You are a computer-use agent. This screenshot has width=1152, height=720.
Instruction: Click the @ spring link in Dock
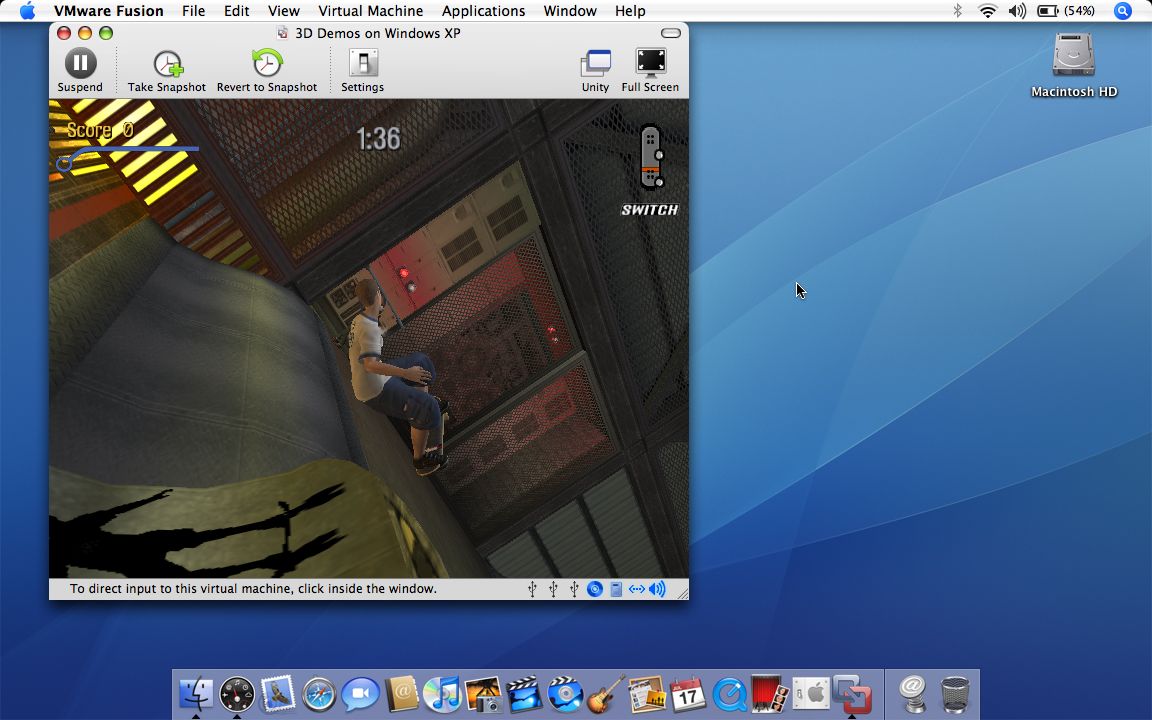click(912, 694)
